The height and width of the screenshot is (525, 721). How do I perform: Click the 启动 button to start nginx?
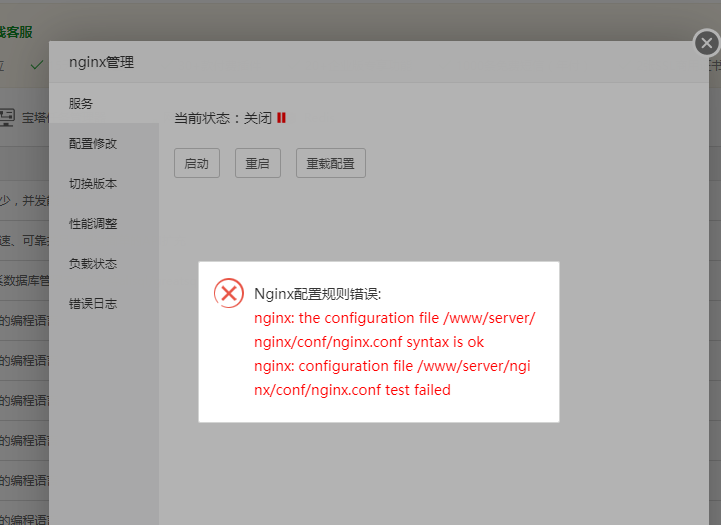(197, 163)
